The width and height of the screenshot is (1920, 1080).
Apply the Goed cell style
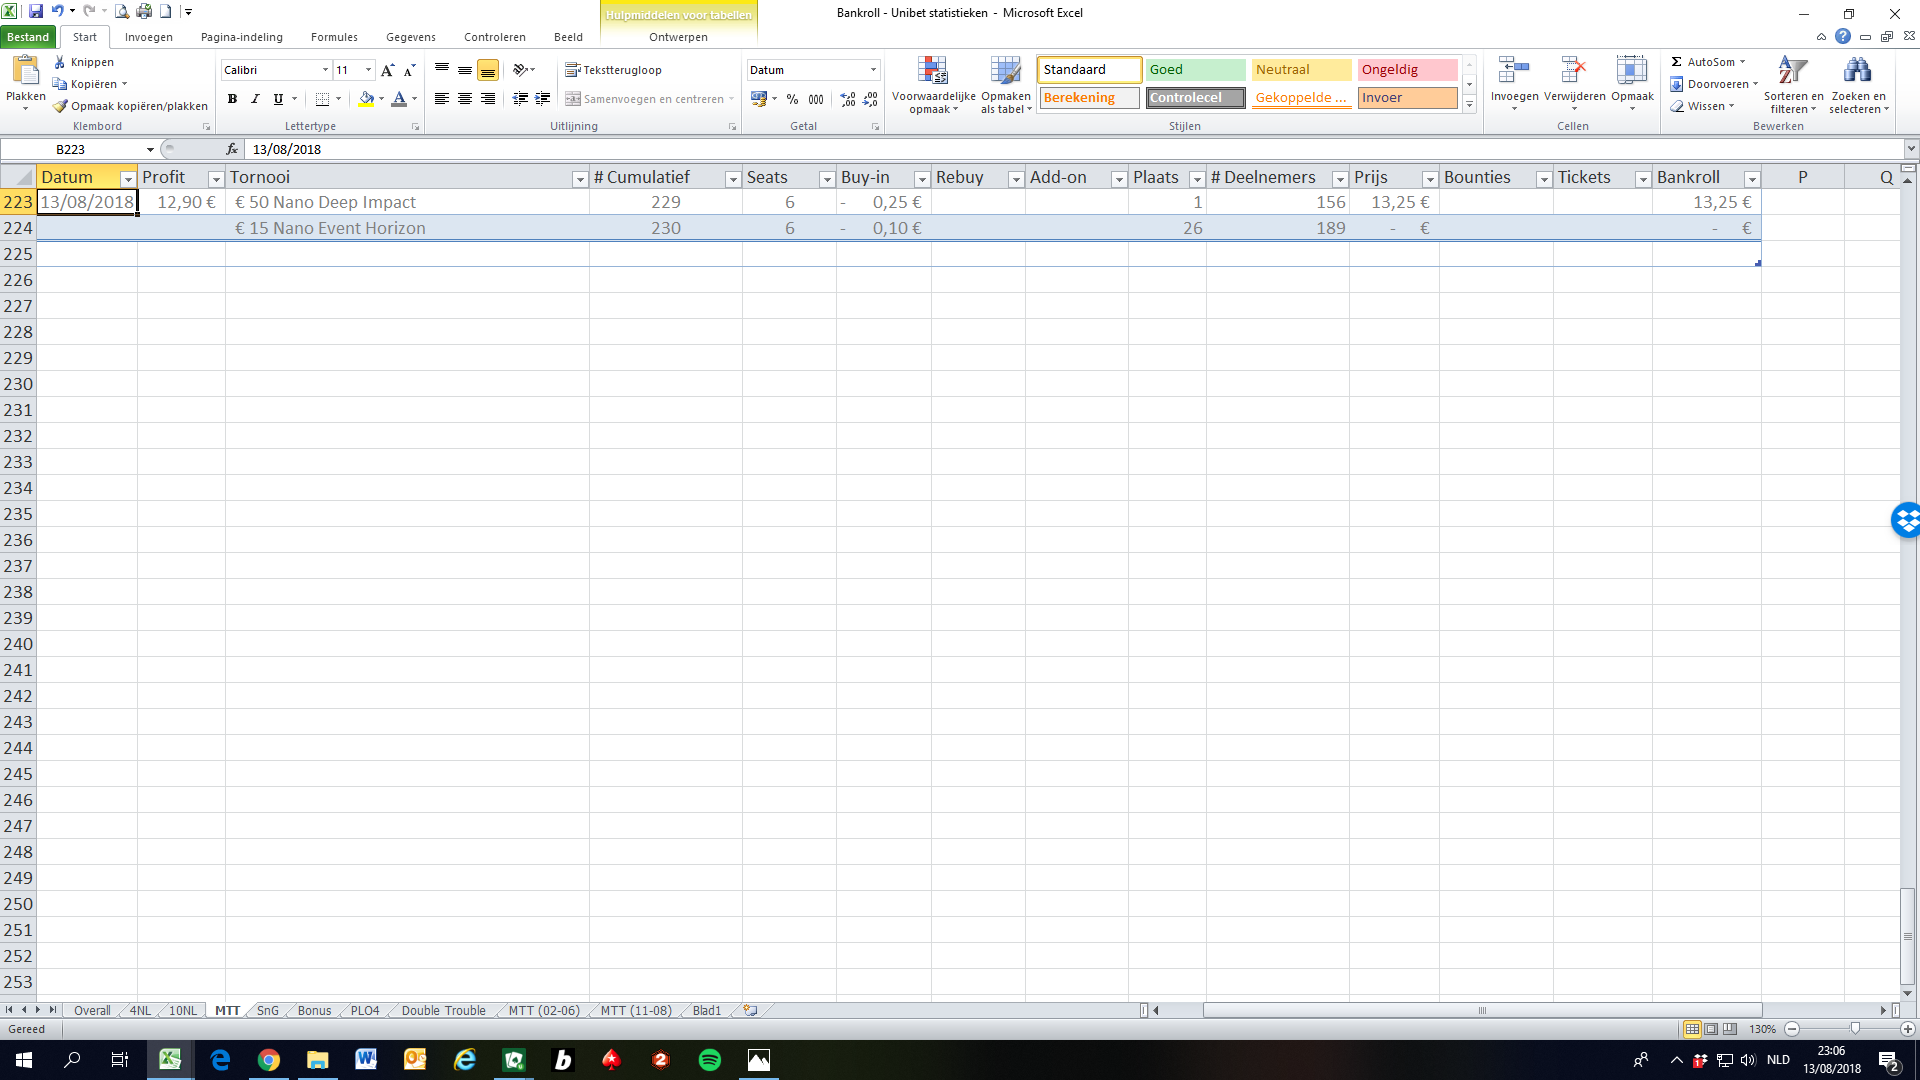(1195, 70)
